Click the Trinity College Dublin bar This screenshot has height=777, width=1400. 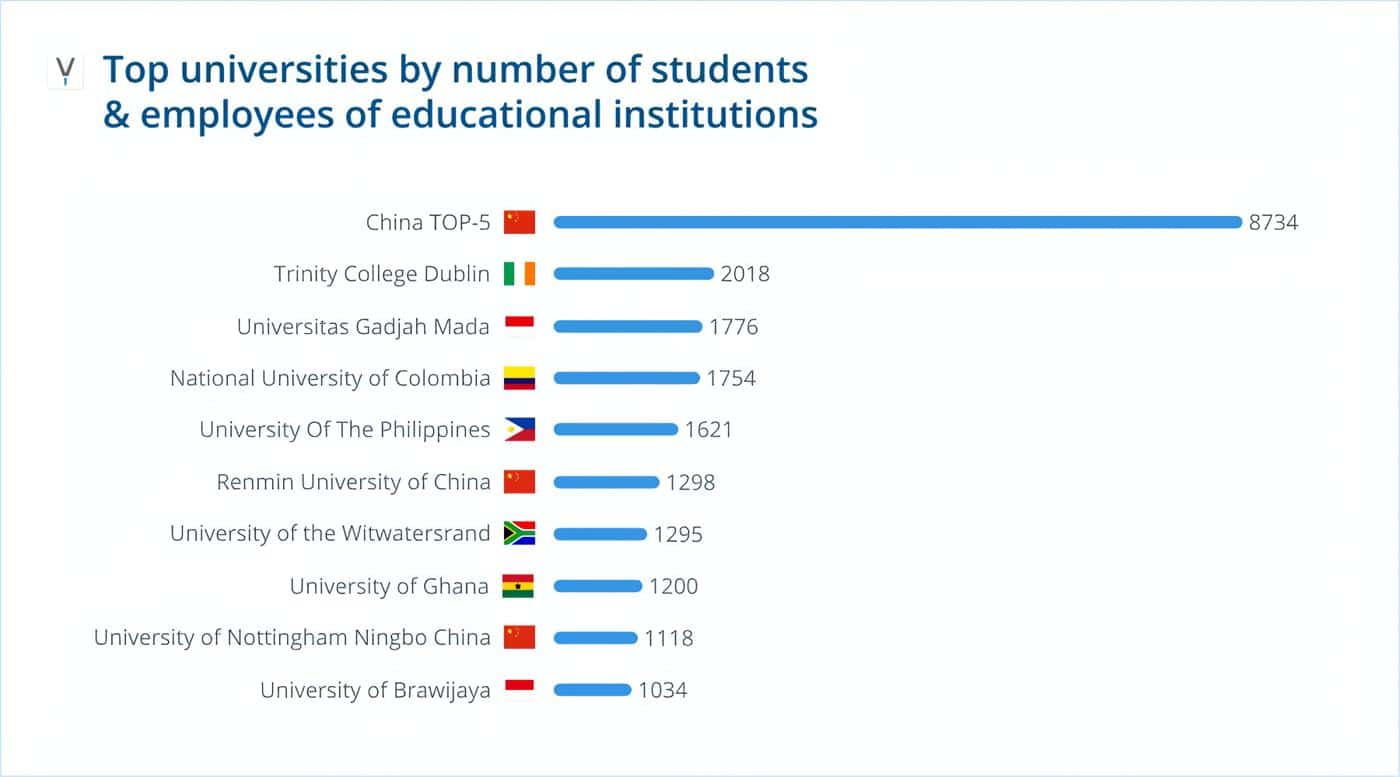coord(633,274)
